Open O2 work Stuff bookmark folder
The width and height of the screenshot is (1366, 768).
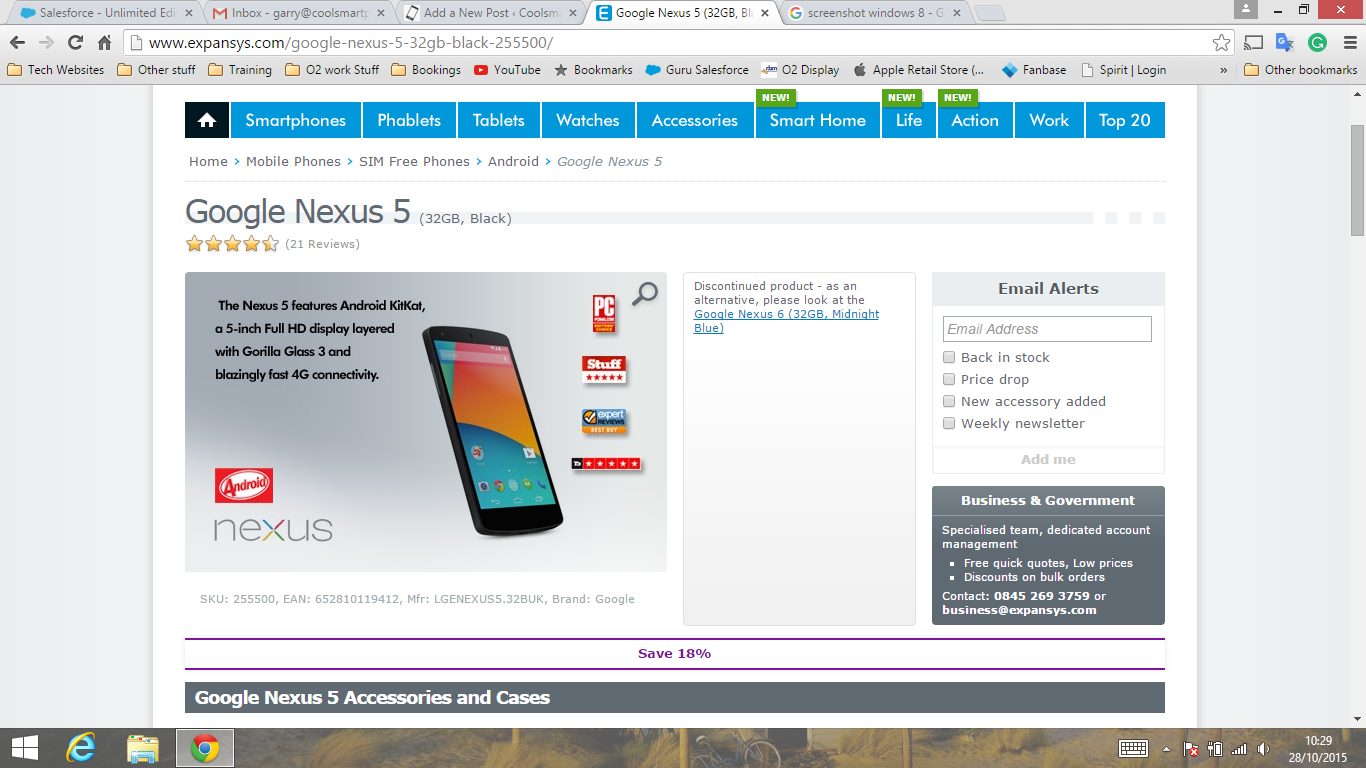pos(332,70)
